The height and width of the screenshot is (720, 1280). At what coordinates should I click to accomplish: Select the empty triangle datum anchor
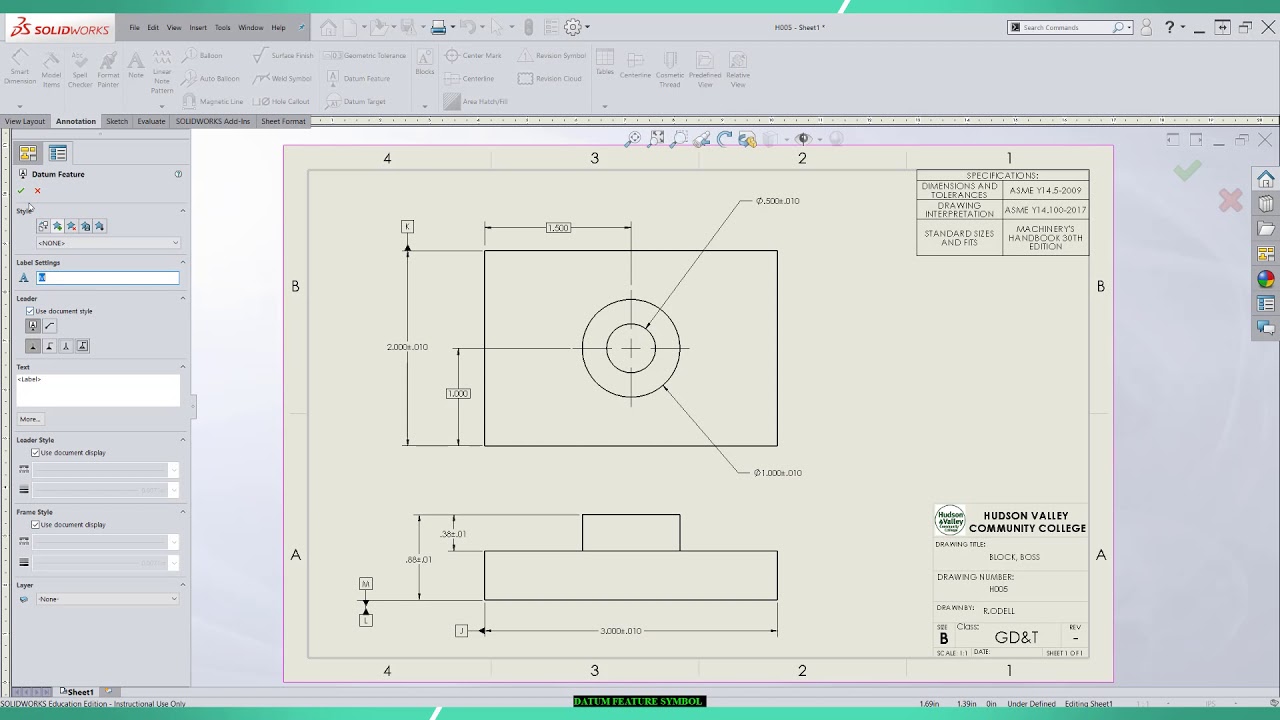coord(66,346)
